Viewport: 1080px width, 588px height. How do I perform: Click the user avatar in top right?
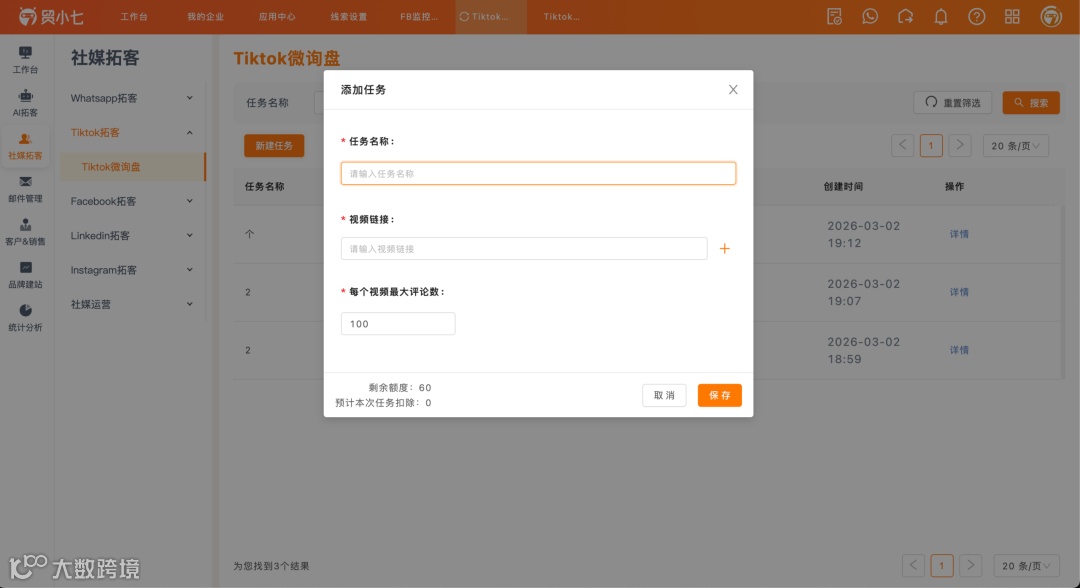coord(1051,17)
